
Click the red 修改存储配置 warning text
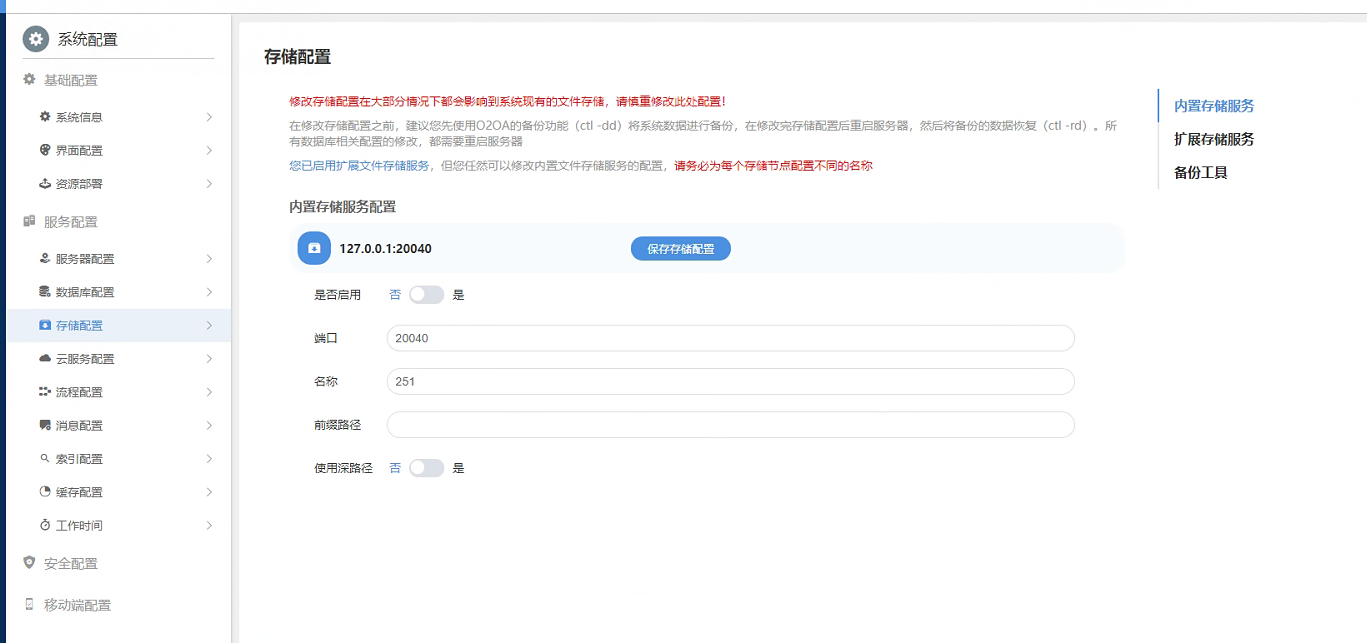pyautogui.click(x=507, y=101)
